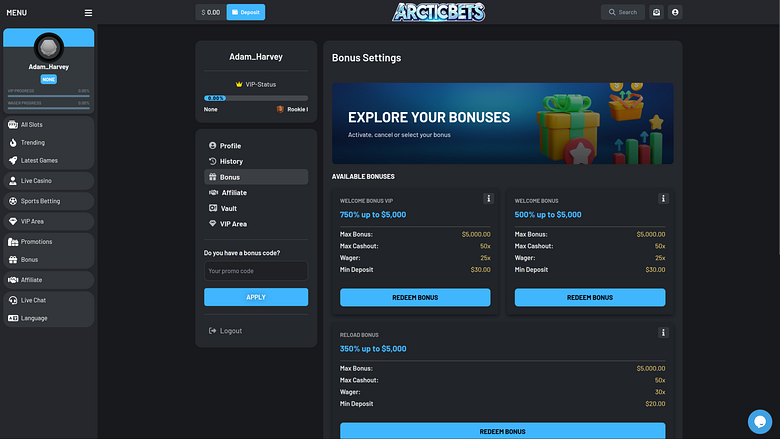Click the sidebar Bonus gift icon
This screenshot has height=439, width=780.
pos(13,260)
